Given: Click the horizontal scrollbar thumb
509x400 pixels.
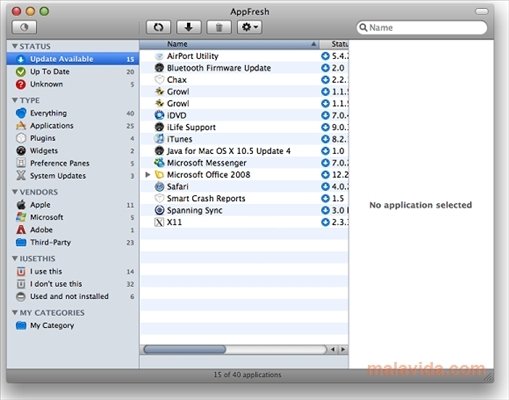Looking at the screenshot, I should pyautogui.click(x=185, y=349).
